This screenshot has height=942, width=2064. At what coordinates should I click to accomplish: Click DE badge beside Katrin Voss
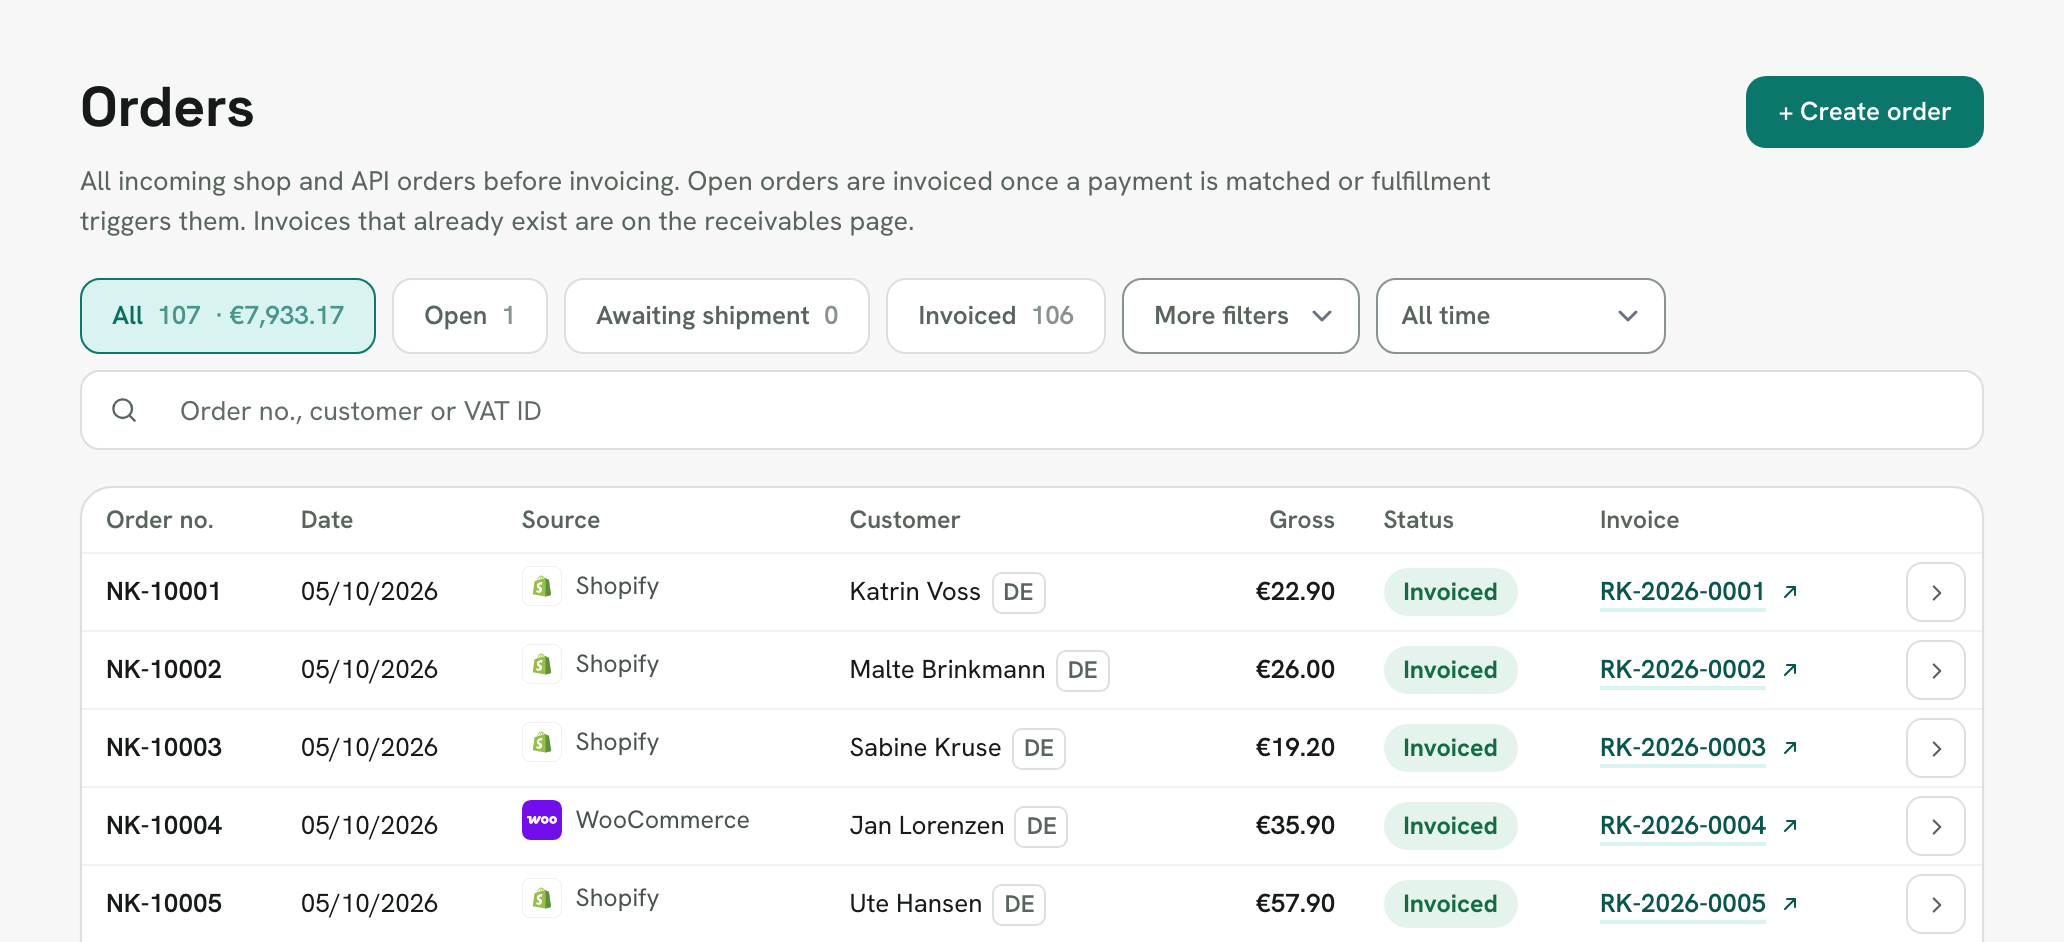pyautogui.click(x=1018, y=592)
